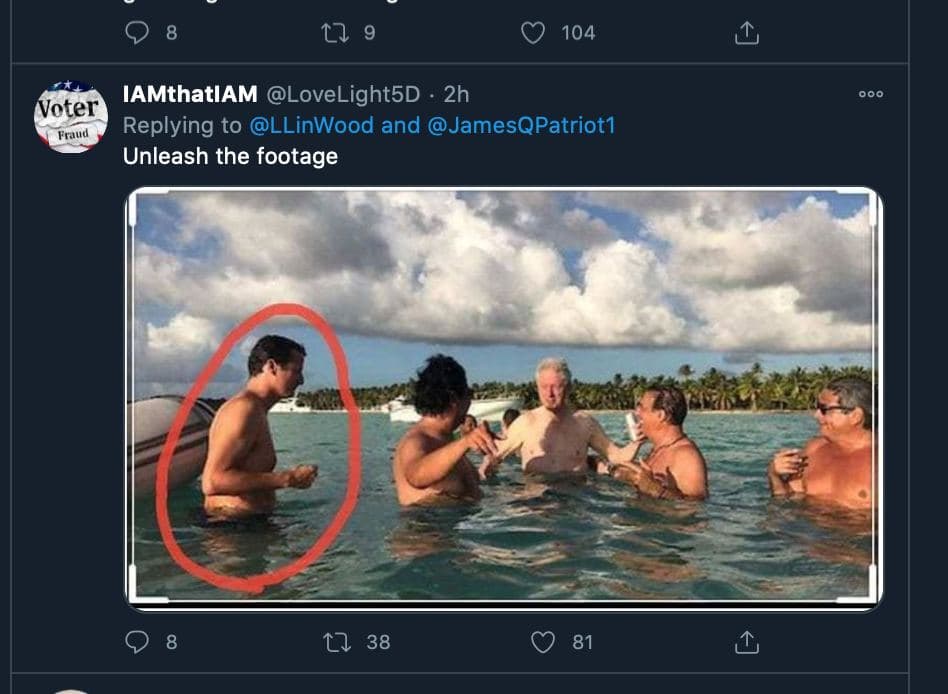
Task: Open the IAMthatIAM display name profile
Action: pos(190,95)
